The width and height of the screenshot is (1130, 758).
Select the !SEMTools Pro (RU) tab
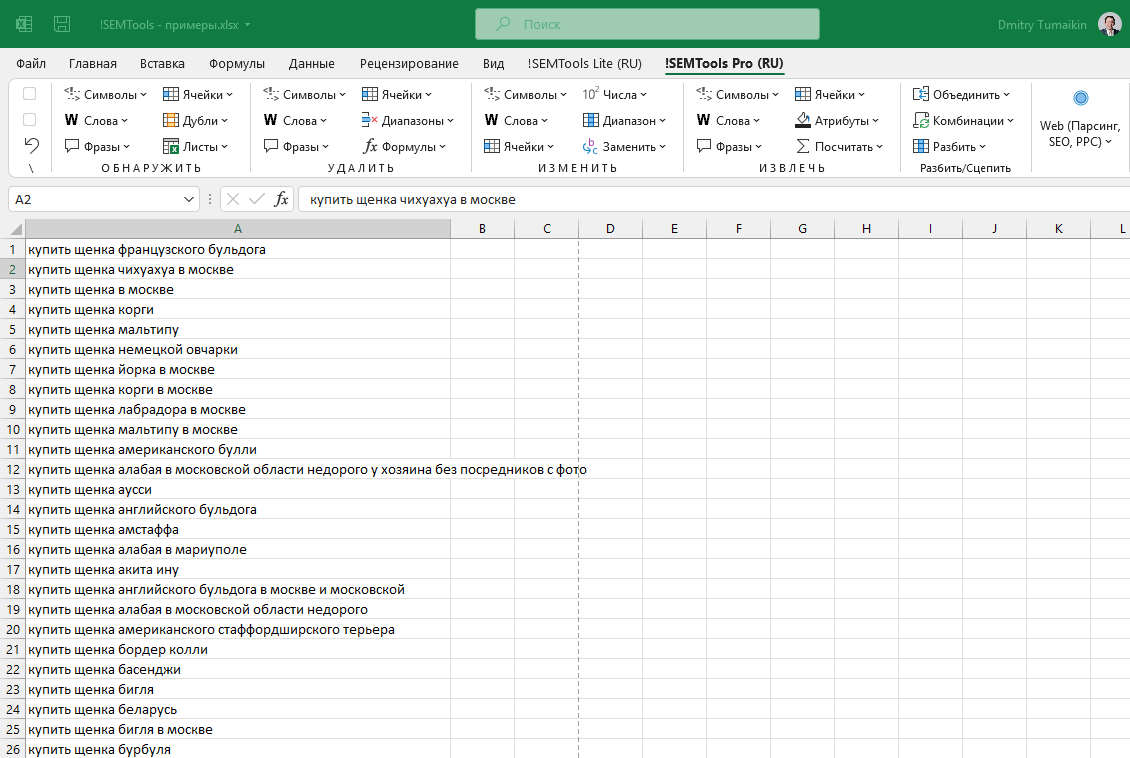tap(724, 63)
